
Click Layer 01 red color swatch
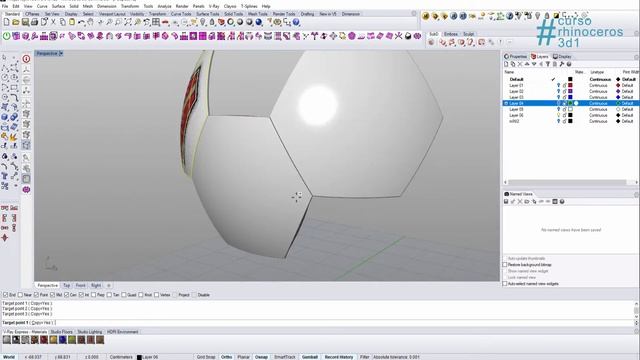point(570,85)
